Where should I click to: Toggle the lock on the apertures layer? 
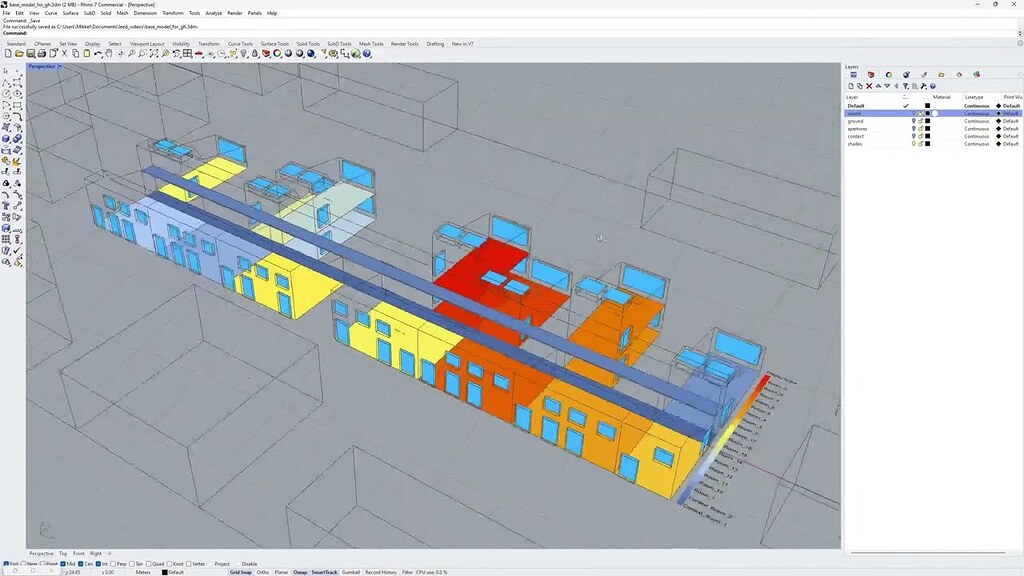click(920, 129)
